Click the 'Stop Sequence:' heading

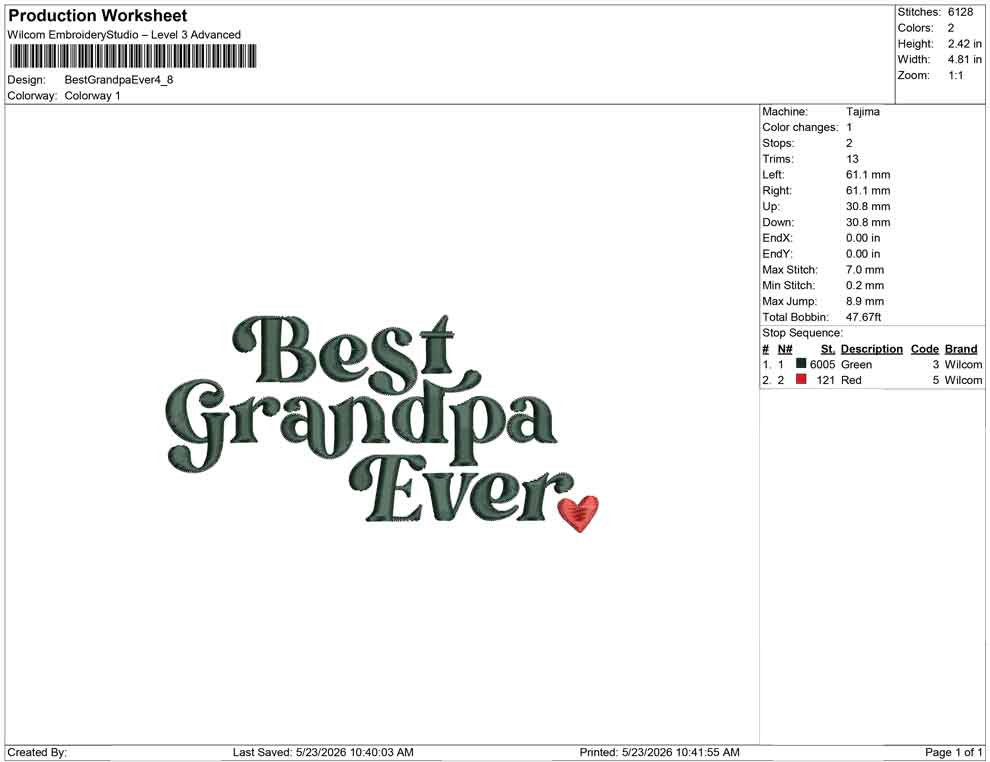[x=802, y=333]
